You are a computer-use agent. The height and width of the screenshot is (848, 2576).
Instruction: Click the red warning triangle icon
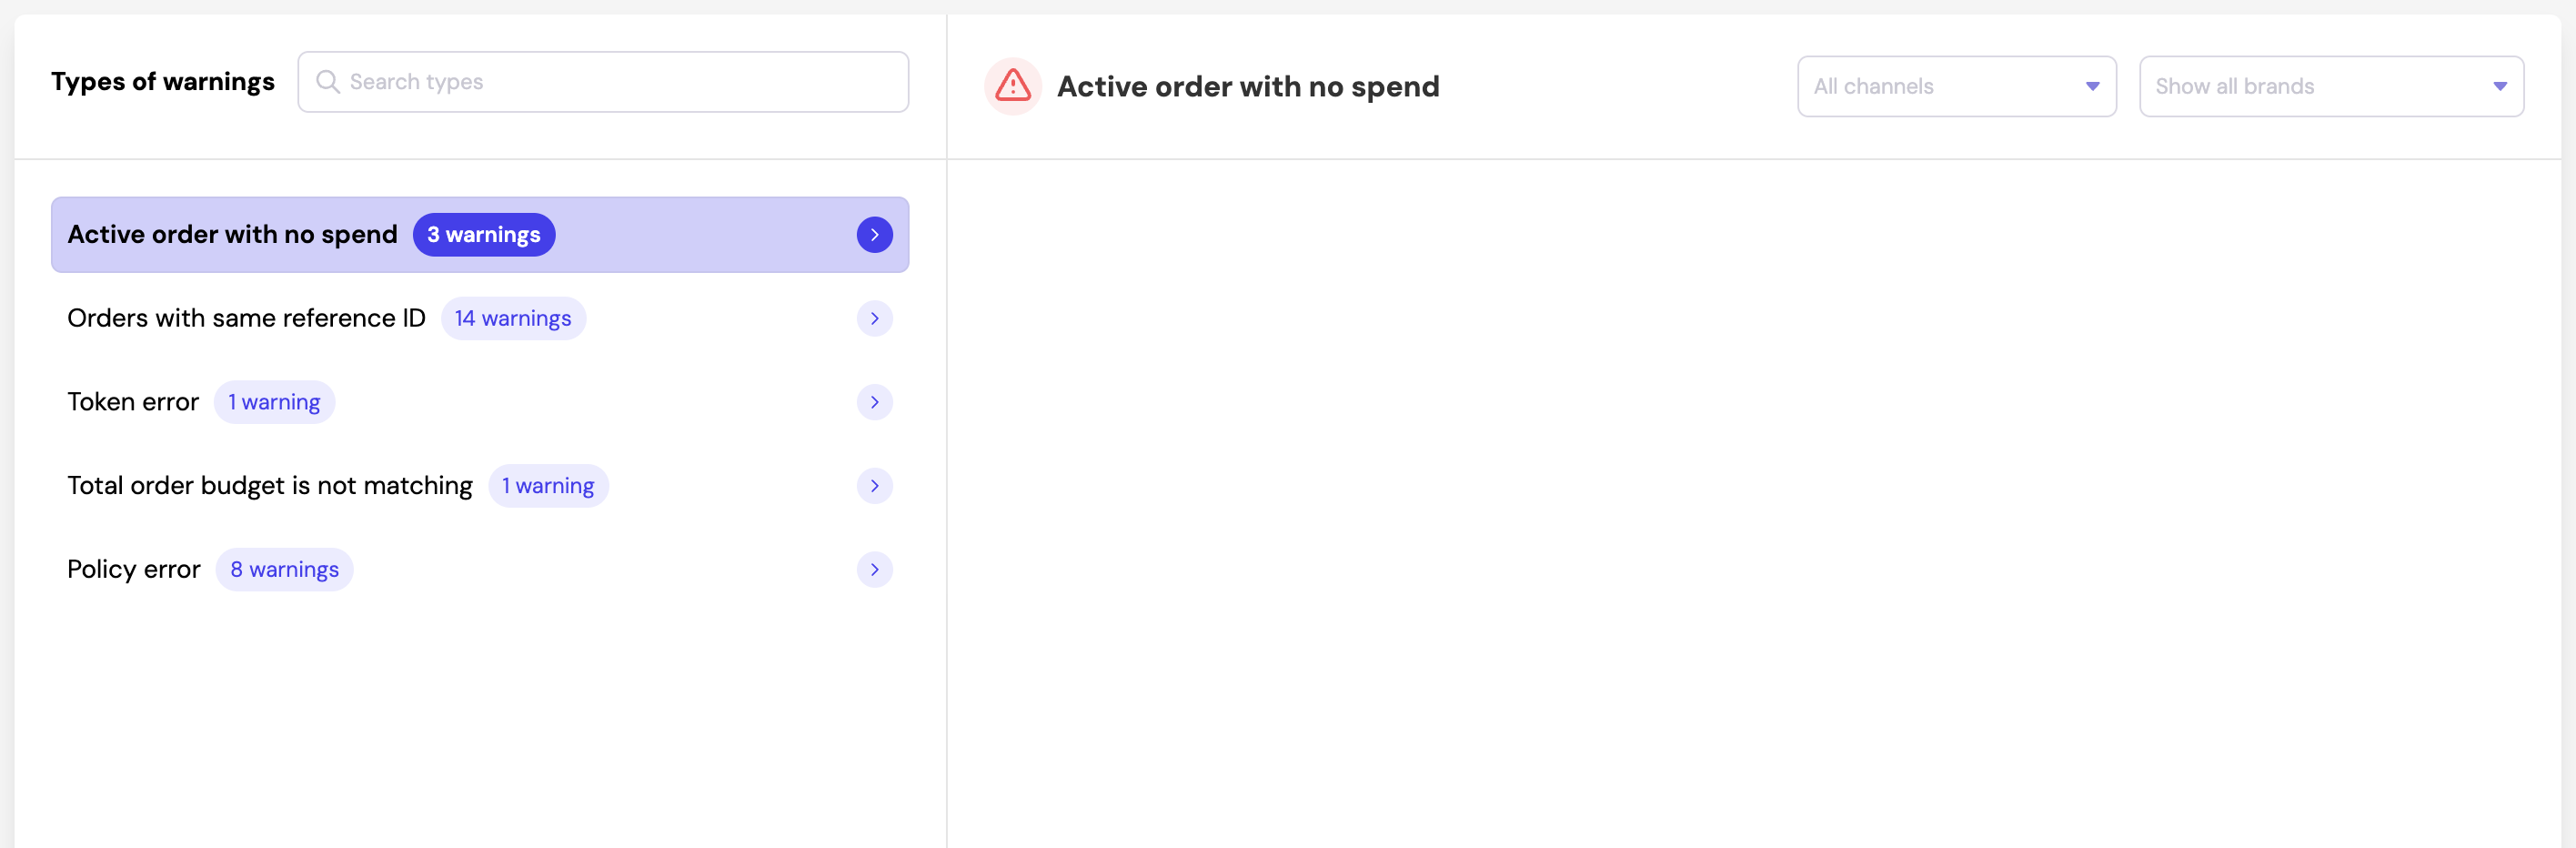(x=1012, y=86)
